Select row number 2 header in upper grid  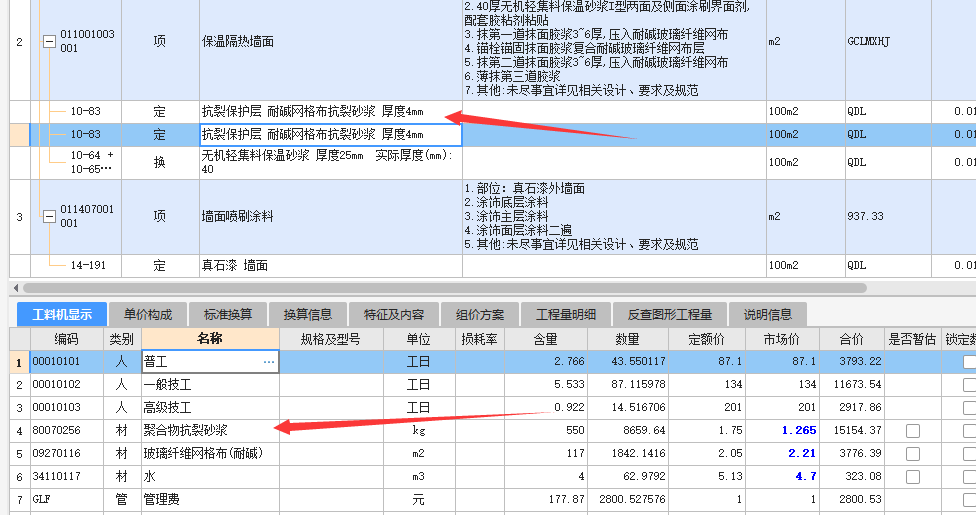click(19, 42)
